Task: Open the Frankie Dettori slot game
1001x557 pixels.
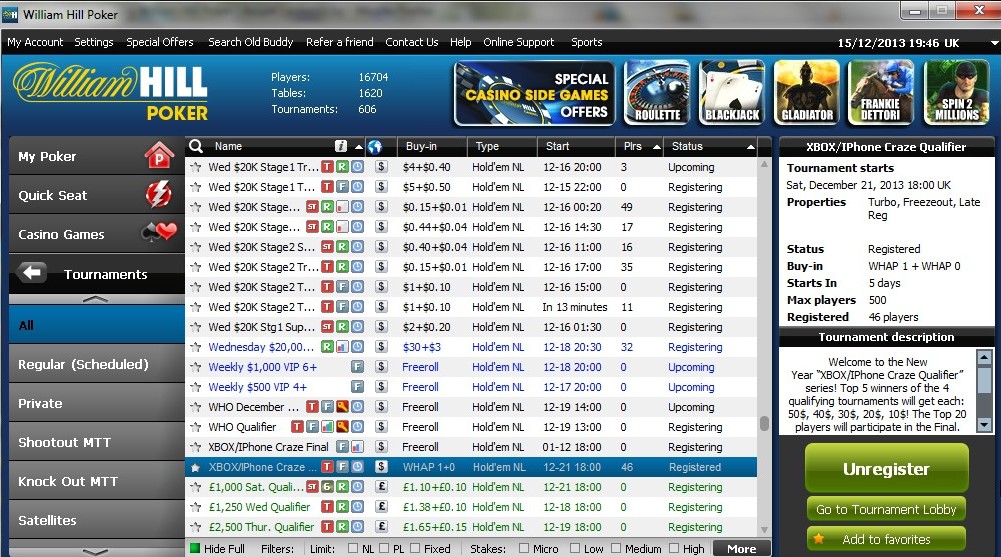Action: pos(881,93)
